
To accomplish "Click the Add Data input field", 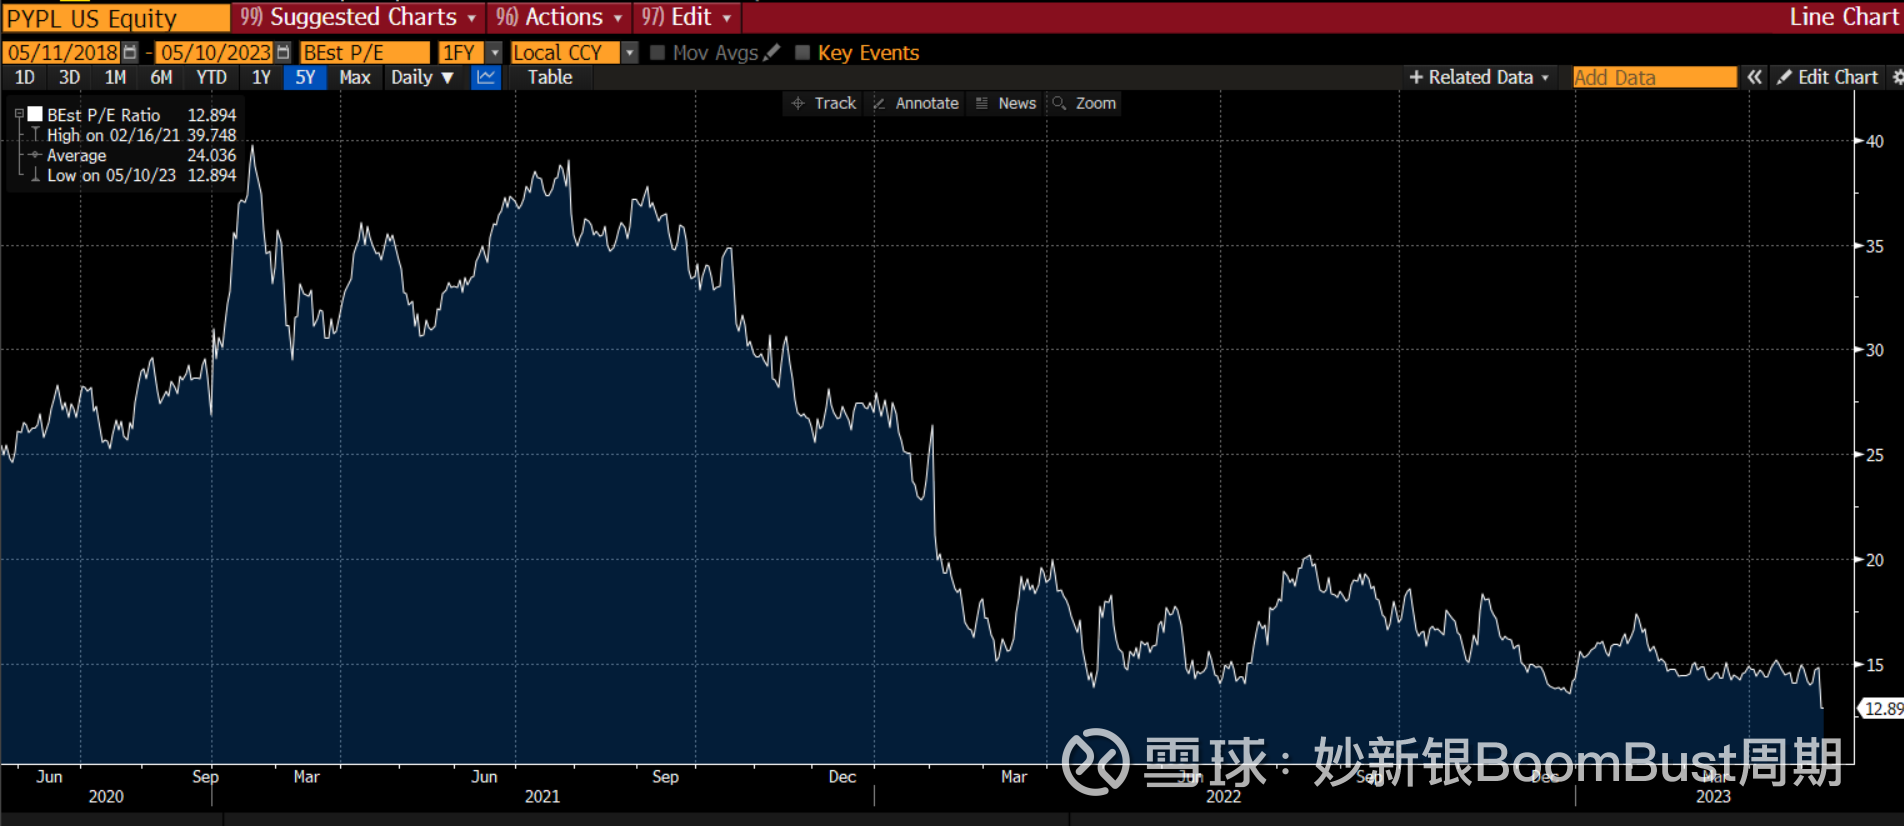I will [x=1654, y=77].
